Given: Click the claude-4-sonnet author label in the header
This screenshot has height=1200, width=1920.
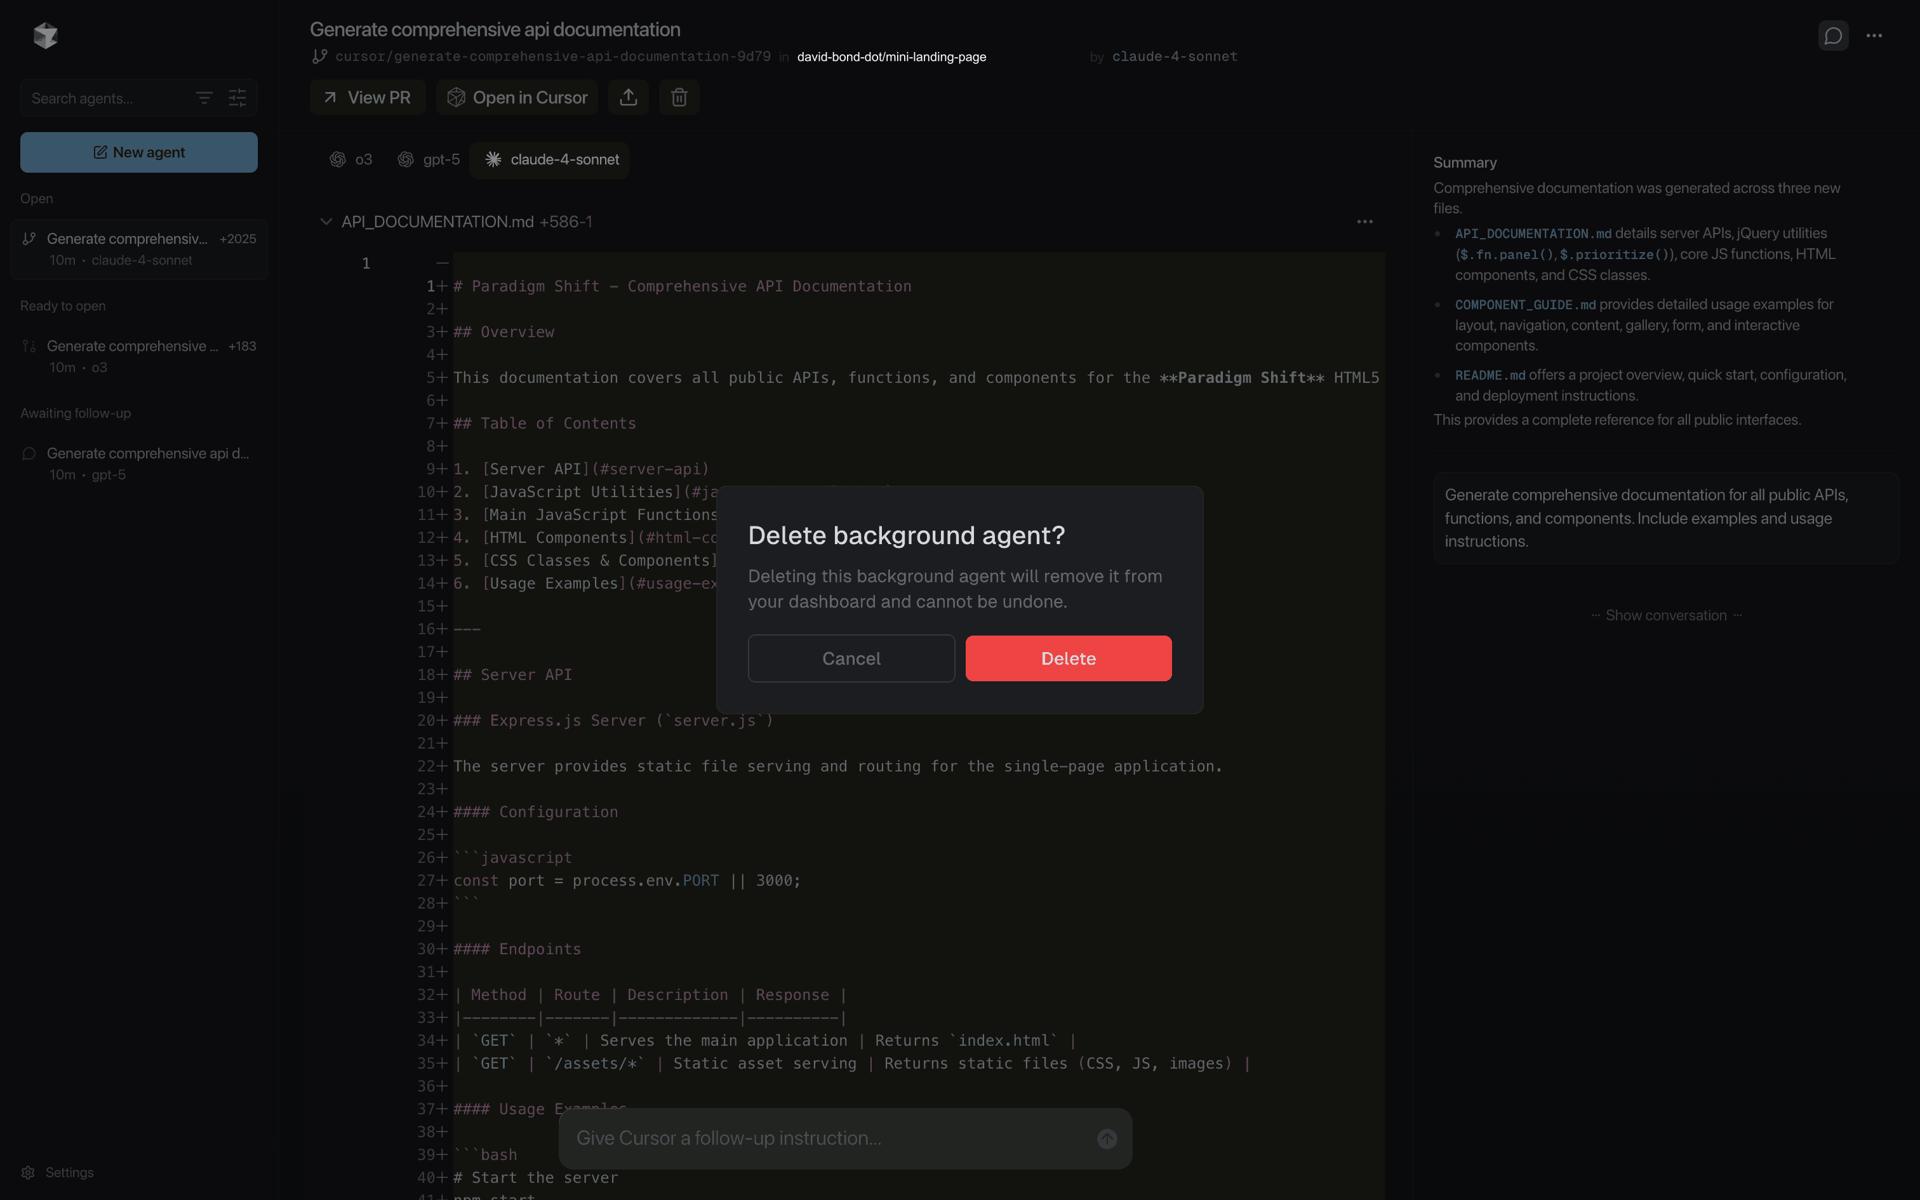Looking at the screenshot, I should point(1174,56).
